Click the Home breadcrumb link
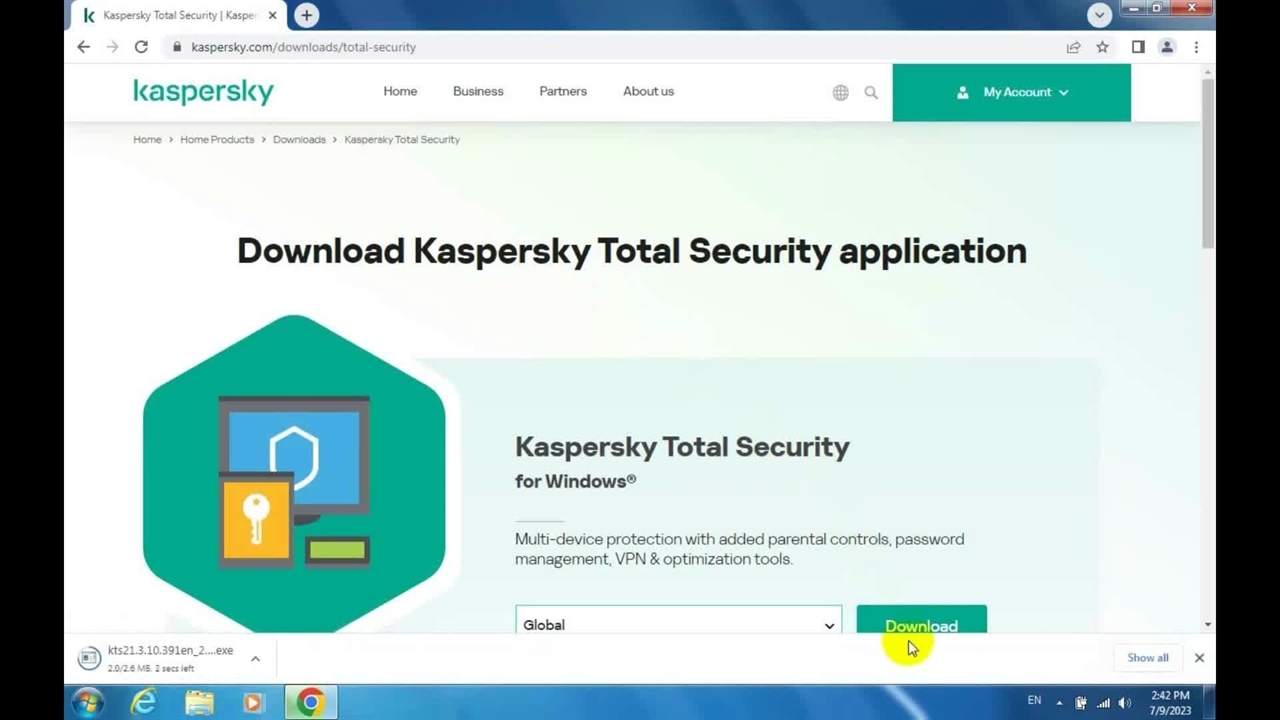This screenshot has height=720, width=1280. 147,139
